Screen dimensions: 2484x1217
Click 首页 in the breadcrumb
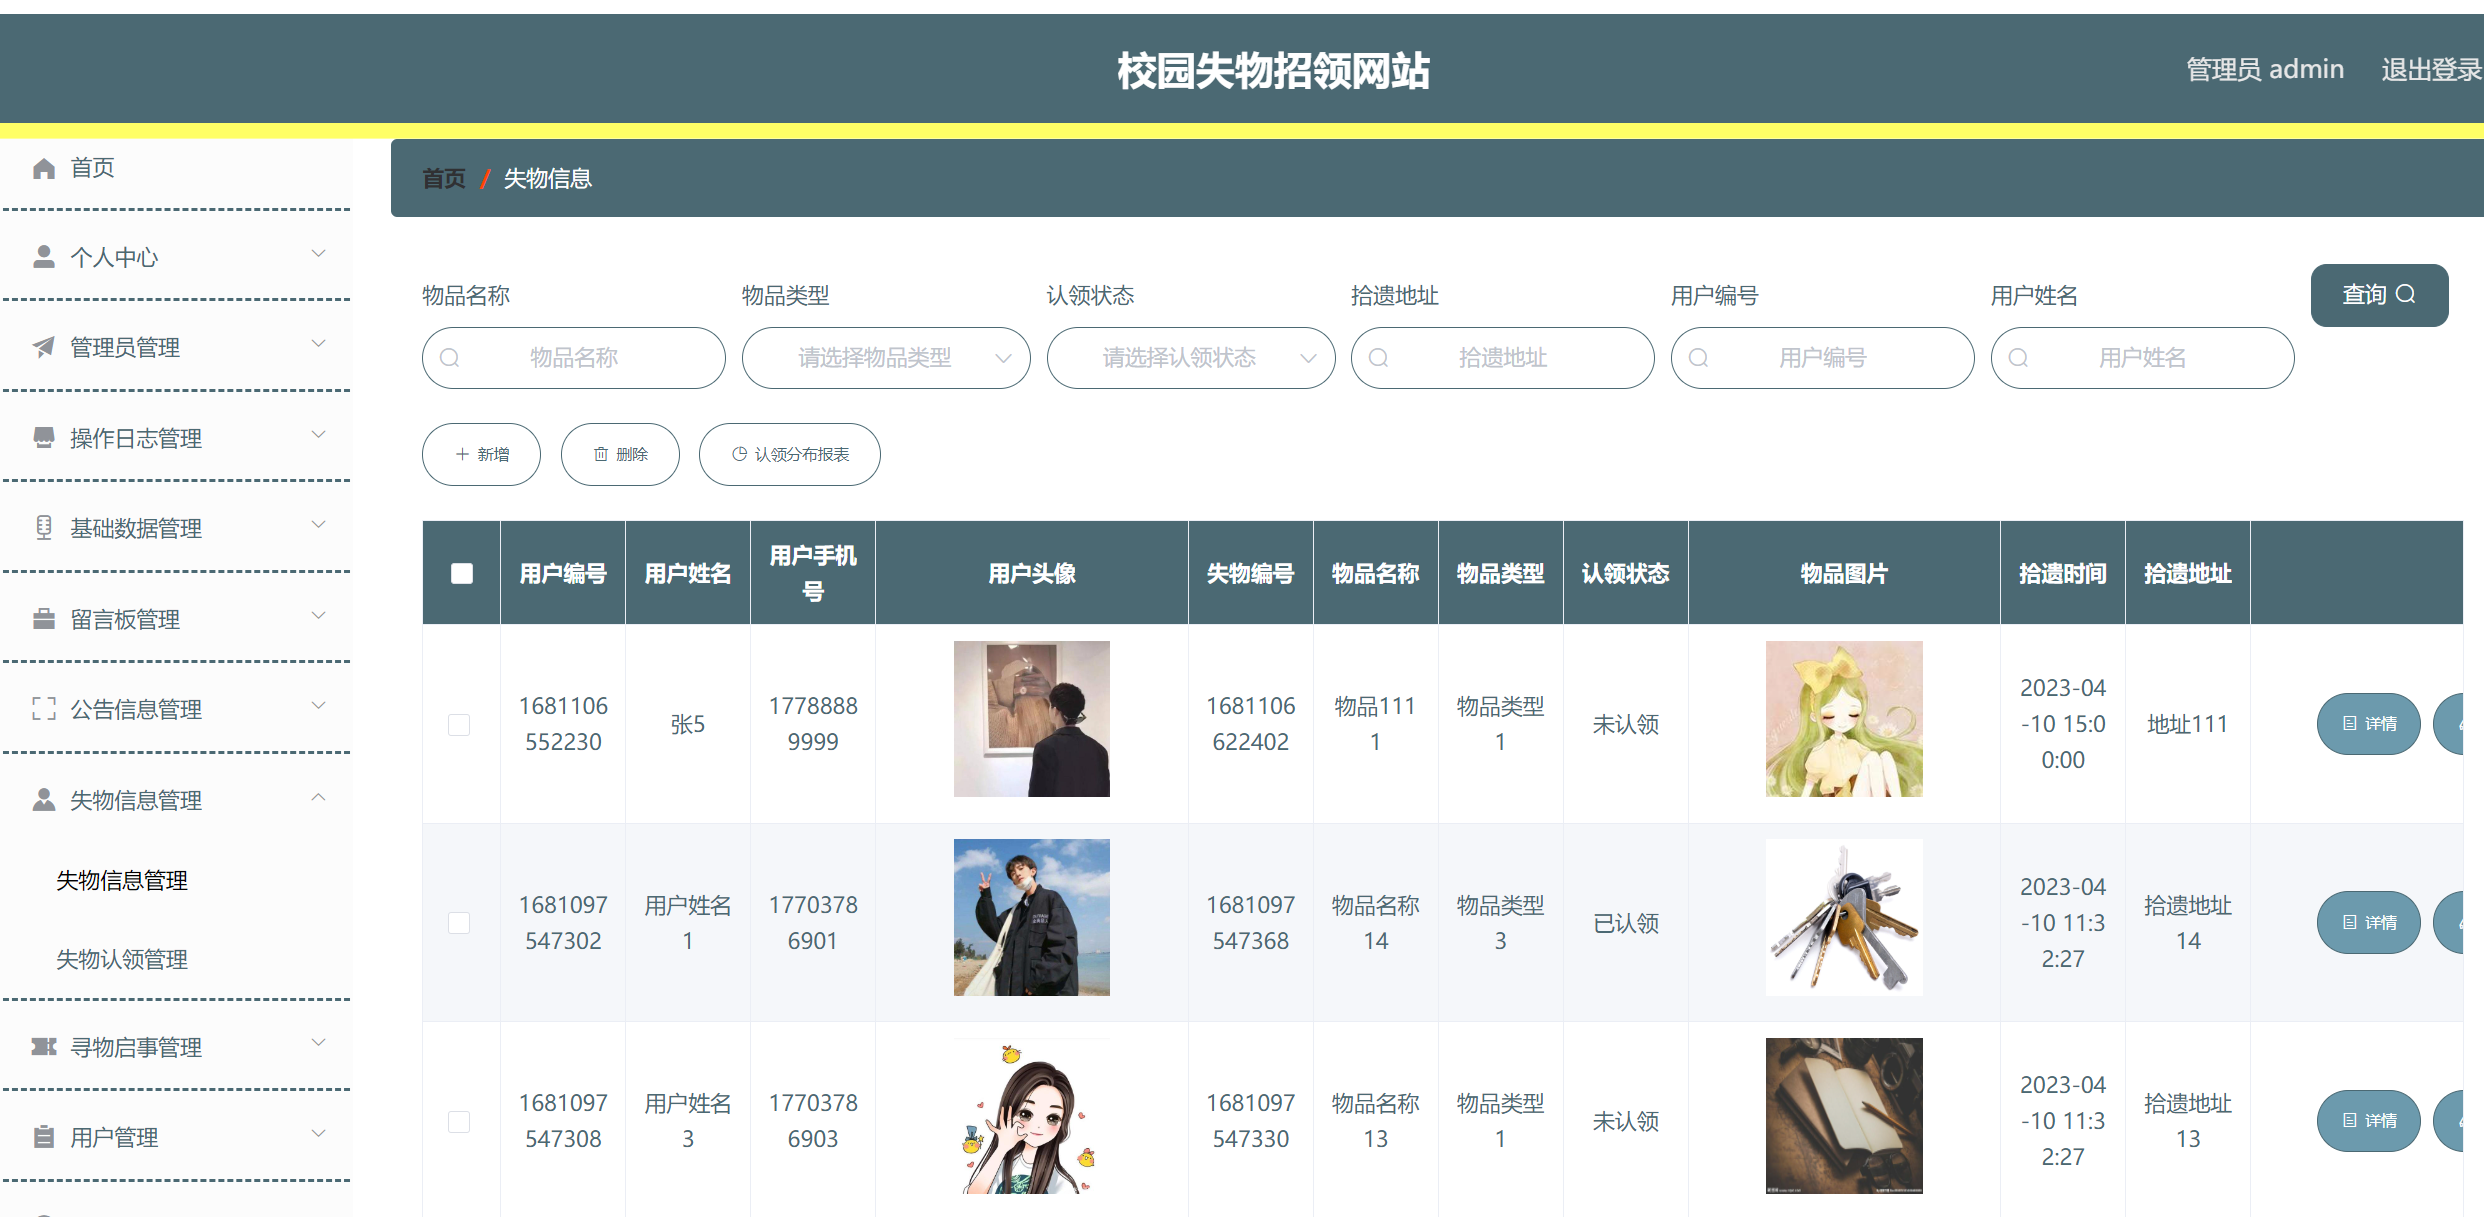coord(443,178)
